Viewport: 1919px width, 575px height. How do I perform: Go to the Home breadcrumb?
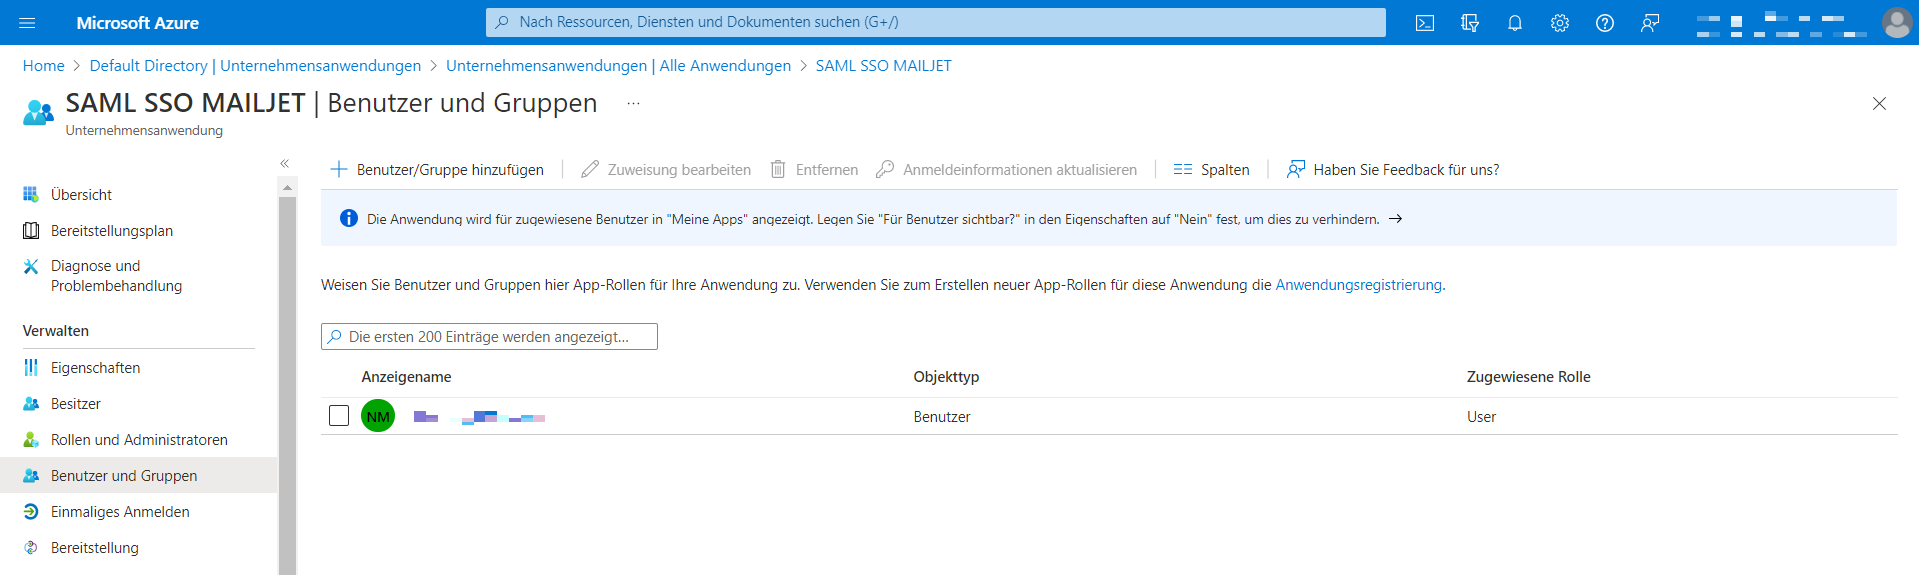coord(43,66)
